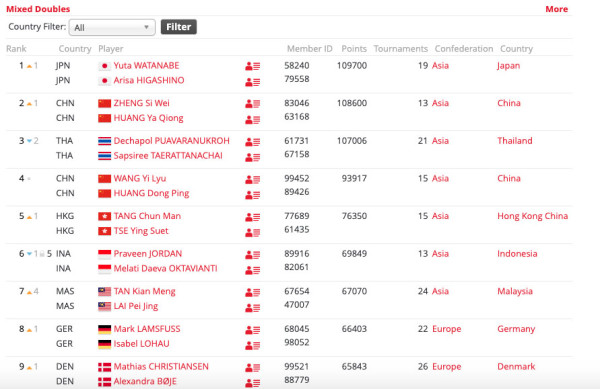Click China flag beside ZHENG Si Wei

104,103
